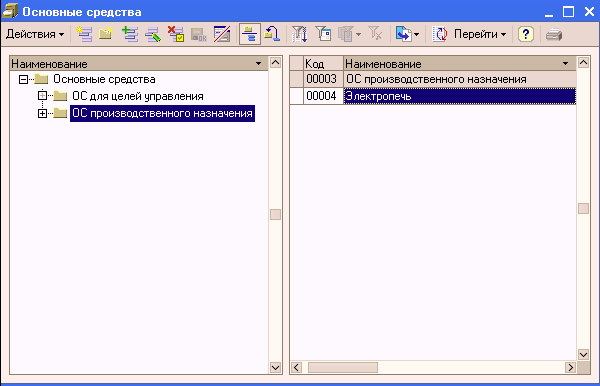Click the Mark for deletion red X icon

[176, 34]
